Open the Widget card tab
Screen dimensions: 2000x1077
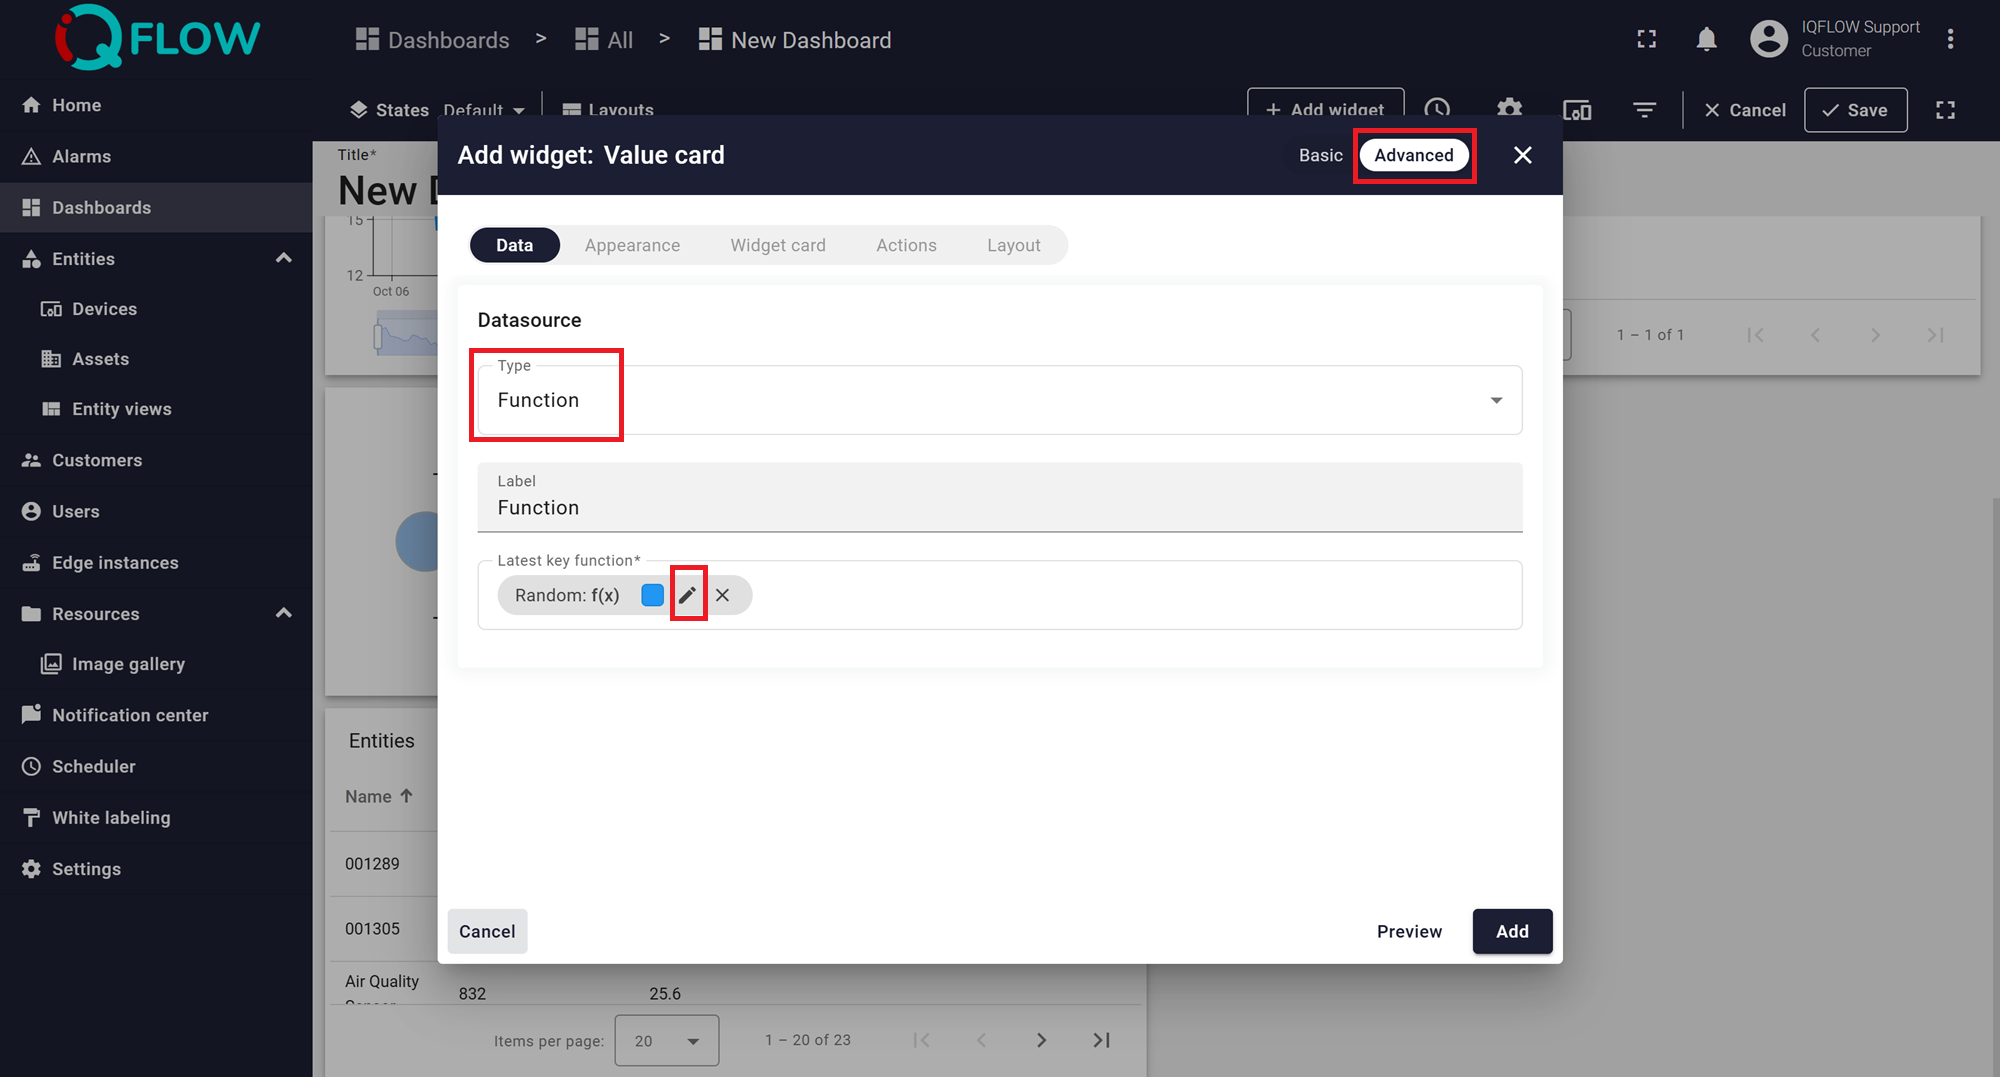(x=778, y=245)
